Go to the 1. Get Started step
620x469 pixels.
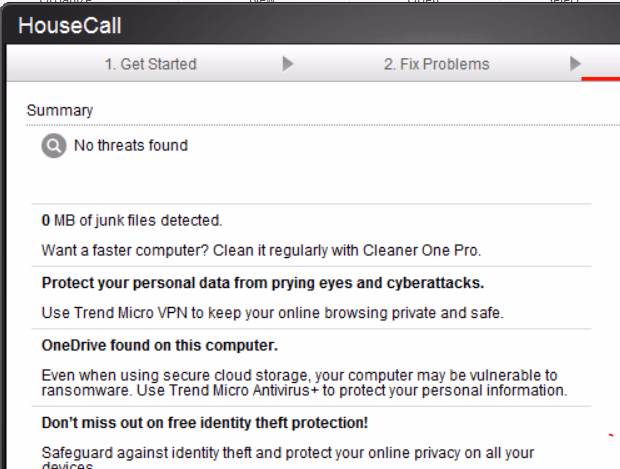click(150, 64)
